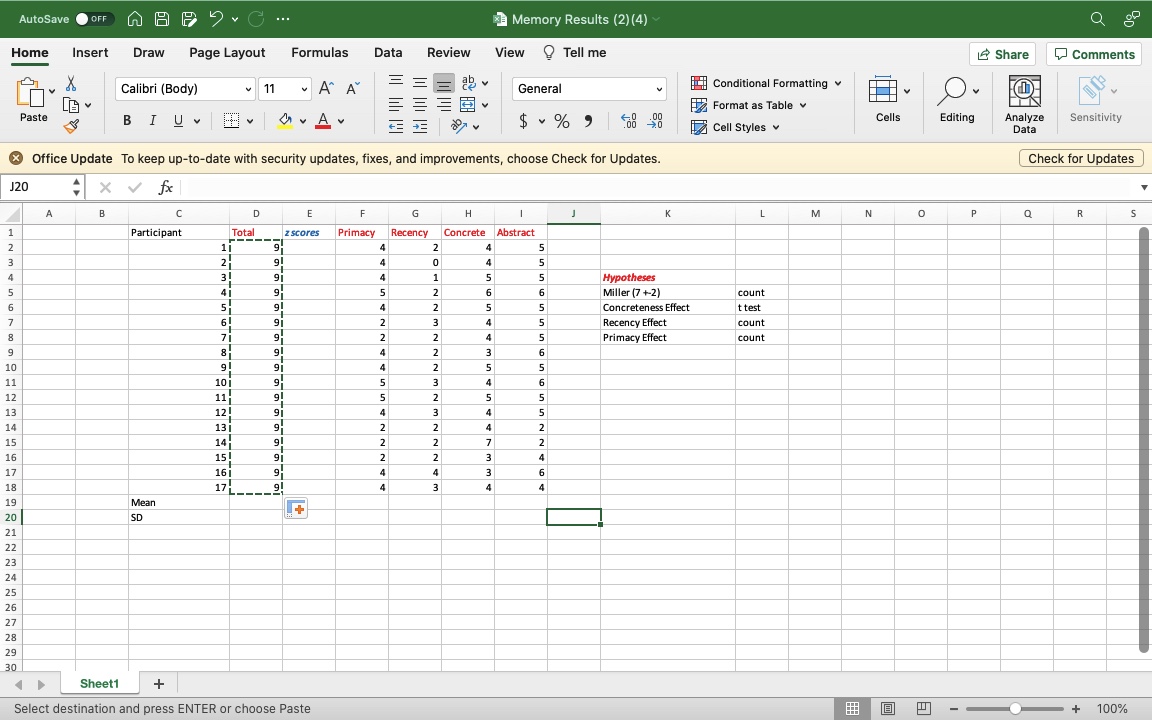Apply Percent Style format
The image size is (1152, 720).
[562, 120]
